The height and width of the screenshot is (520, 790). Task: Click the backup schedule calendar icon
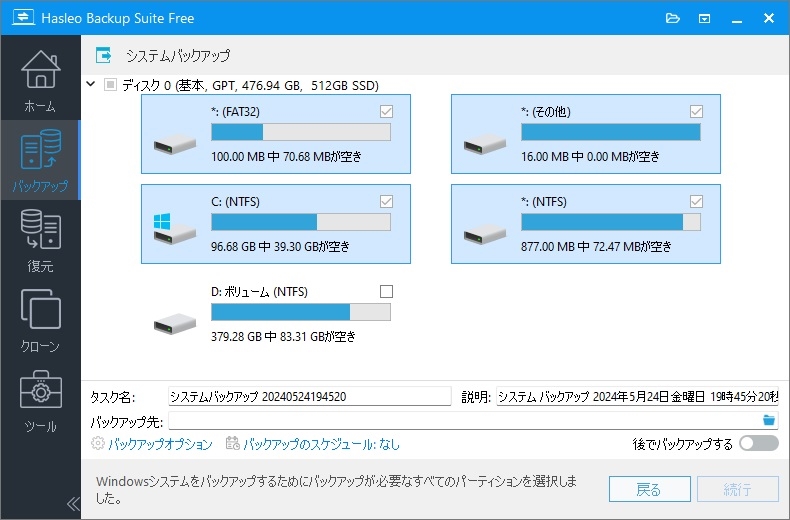[232, 443]
